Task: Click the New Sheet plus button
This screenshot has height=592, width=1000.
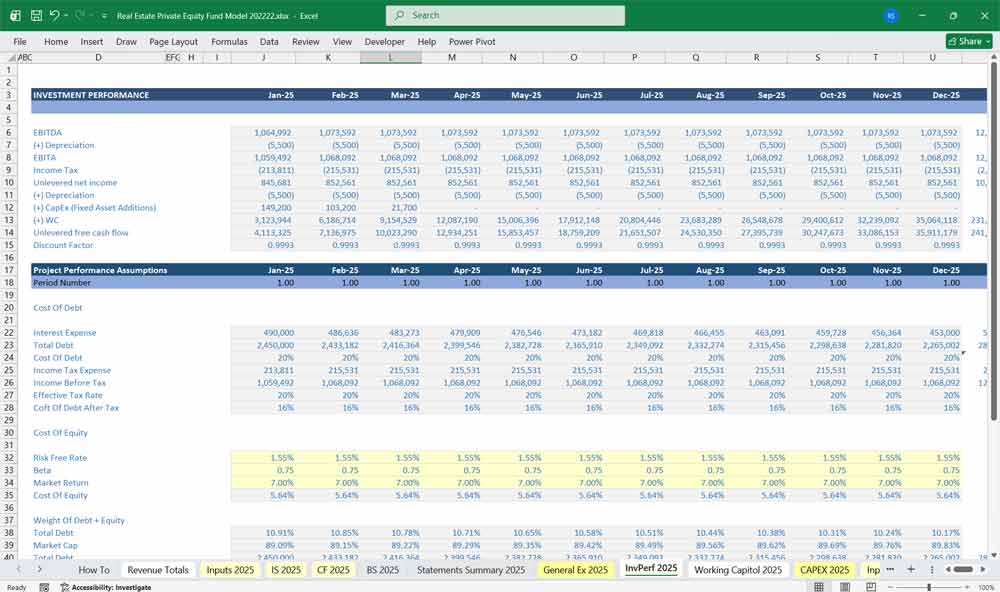Action: [911, 569]
